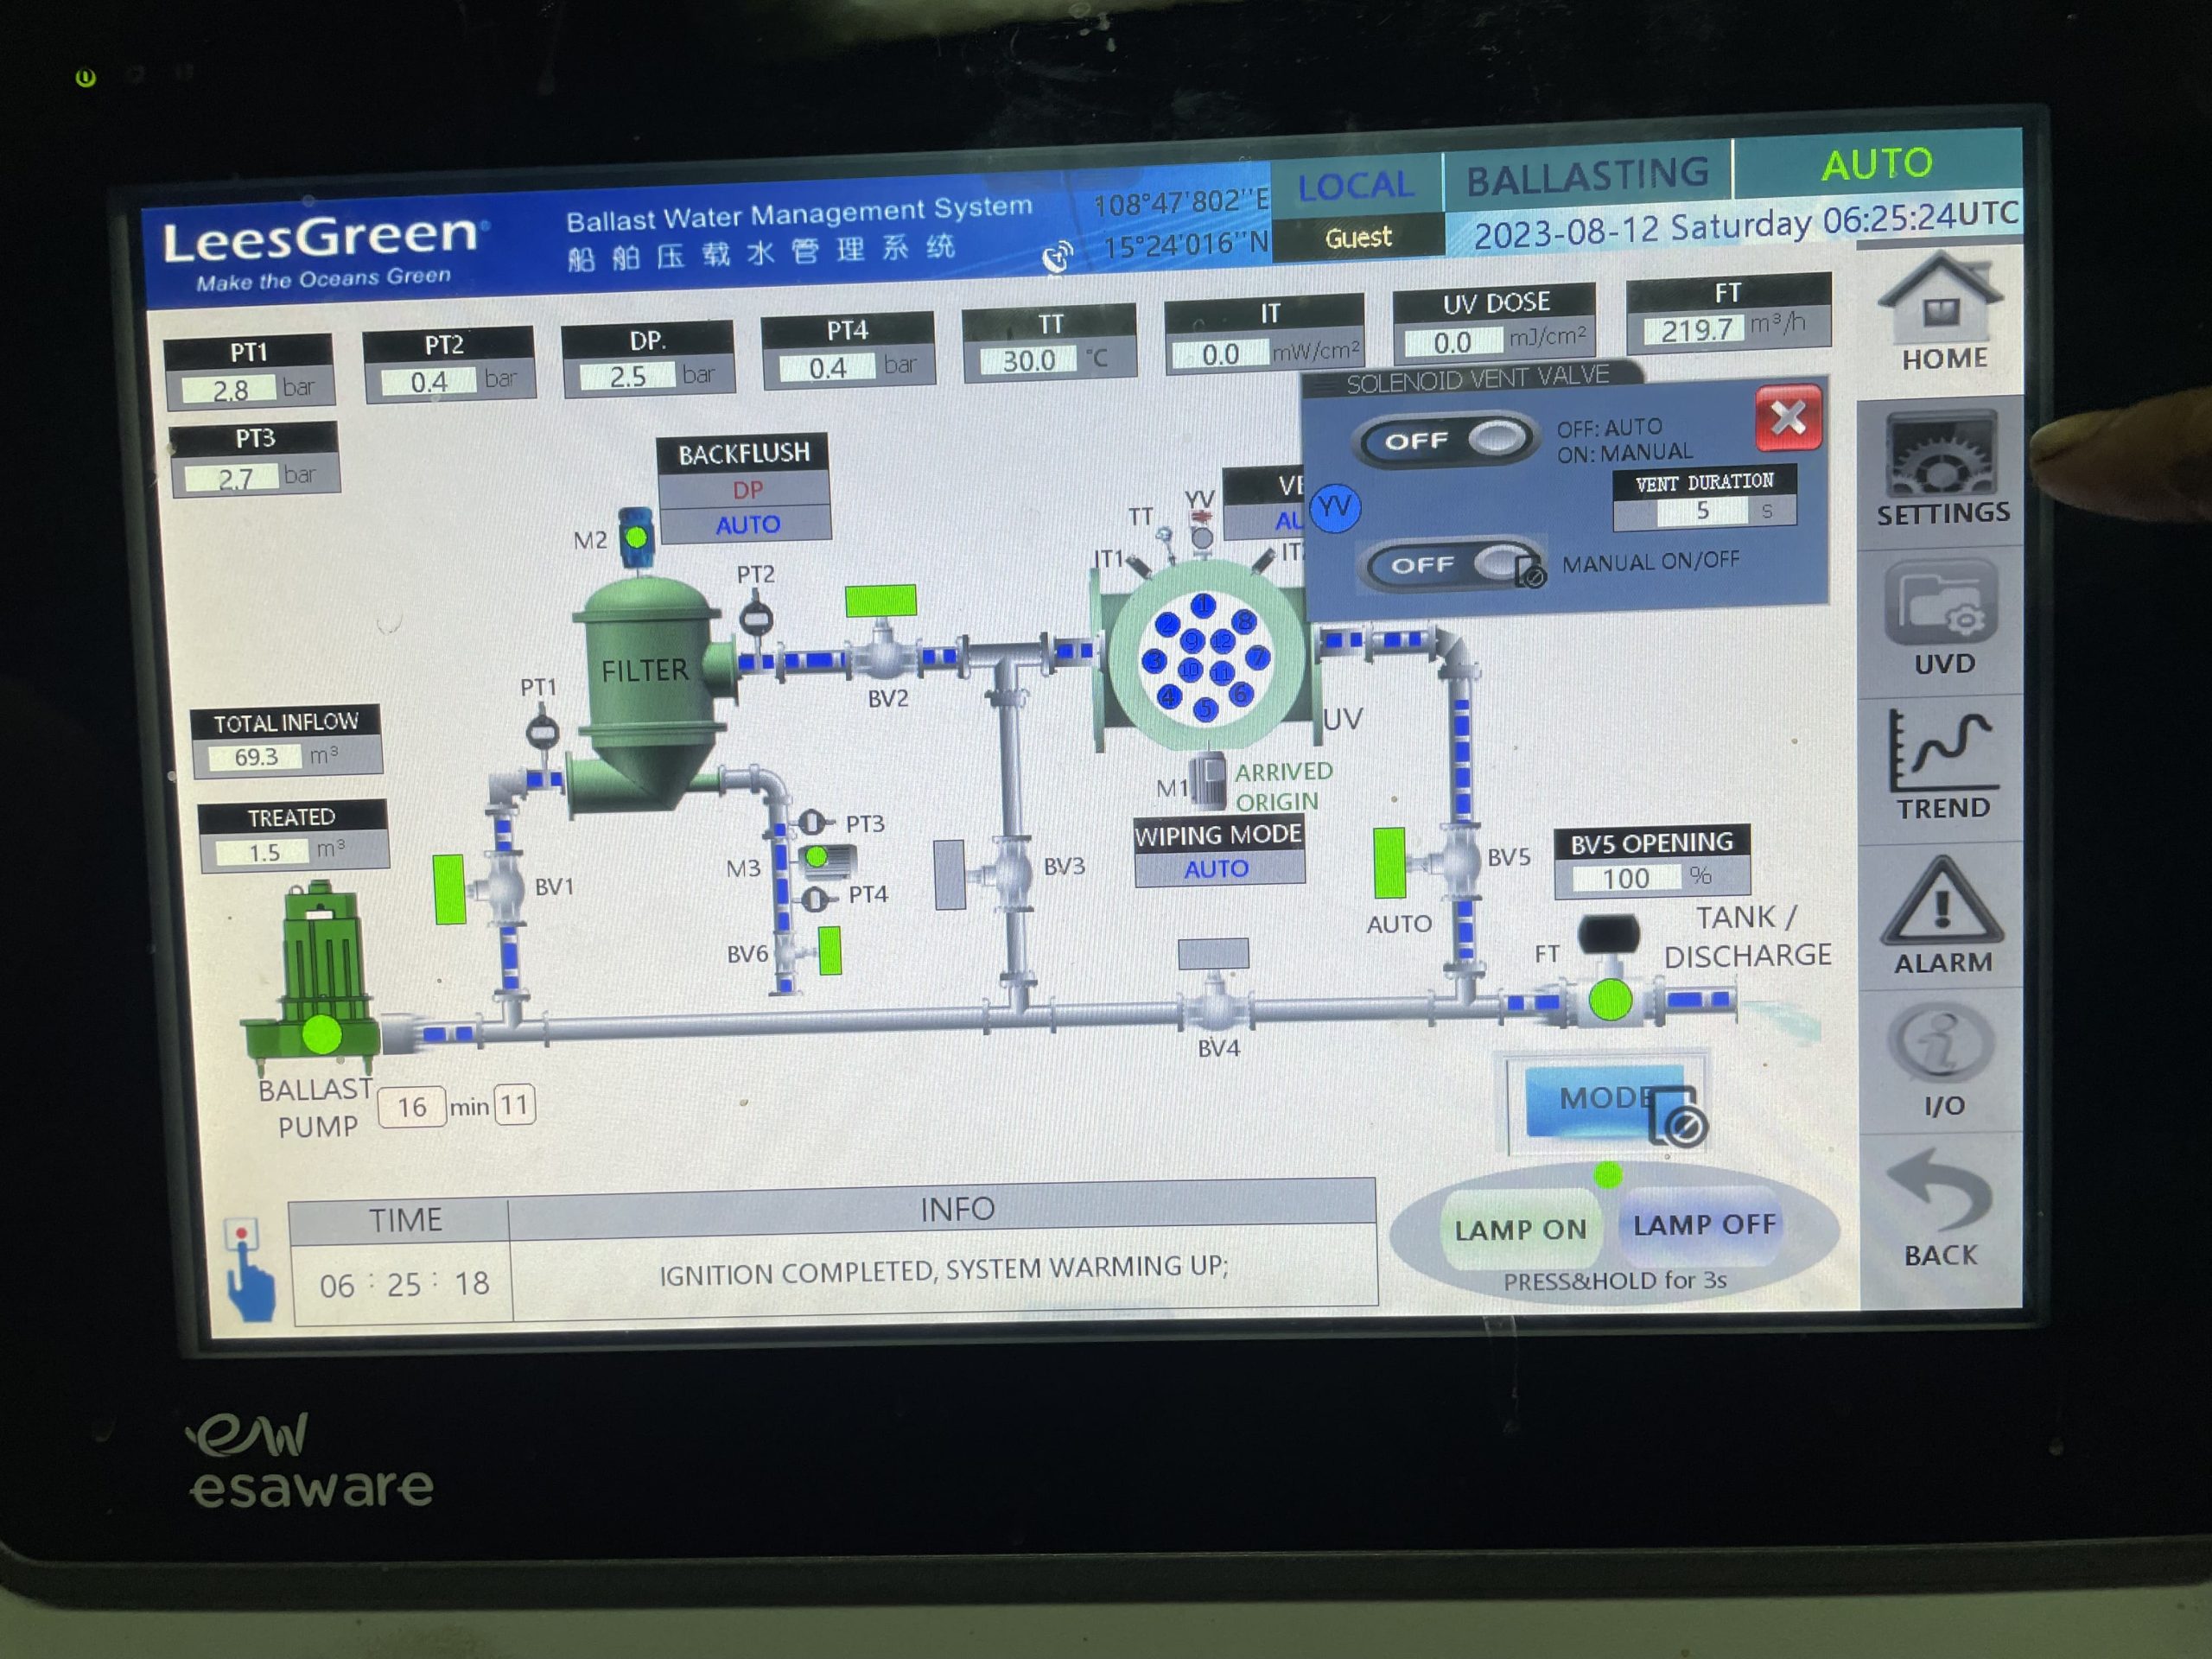Open the ALARM warning page
The width and height of the screenshot is (2212, 1659).
(1943, 917)
